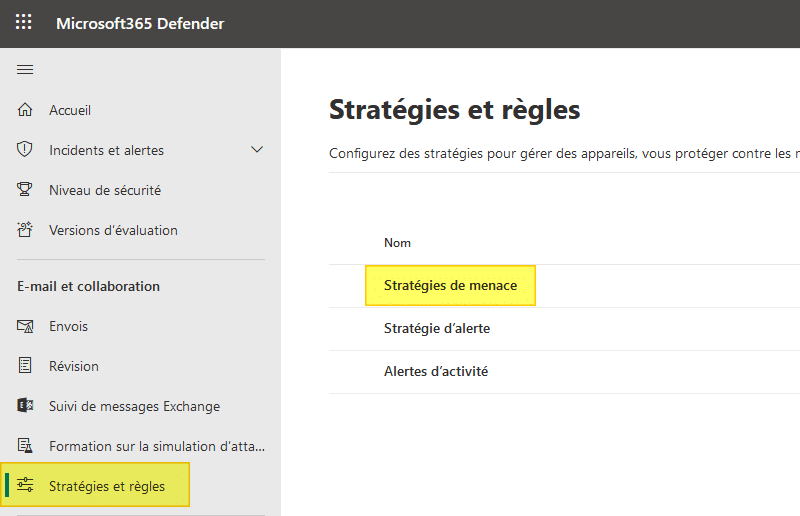Click the Stratégies et règles sliders icon
Screen dimensions: 800x516
click(26, 486)
